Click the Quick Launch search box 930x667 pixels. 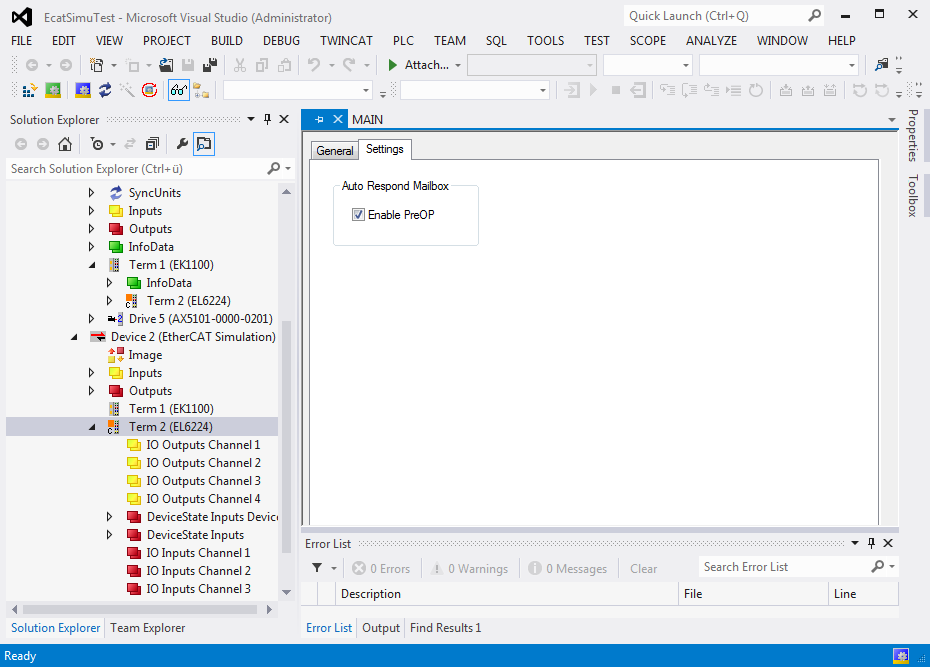coord(725,16)
